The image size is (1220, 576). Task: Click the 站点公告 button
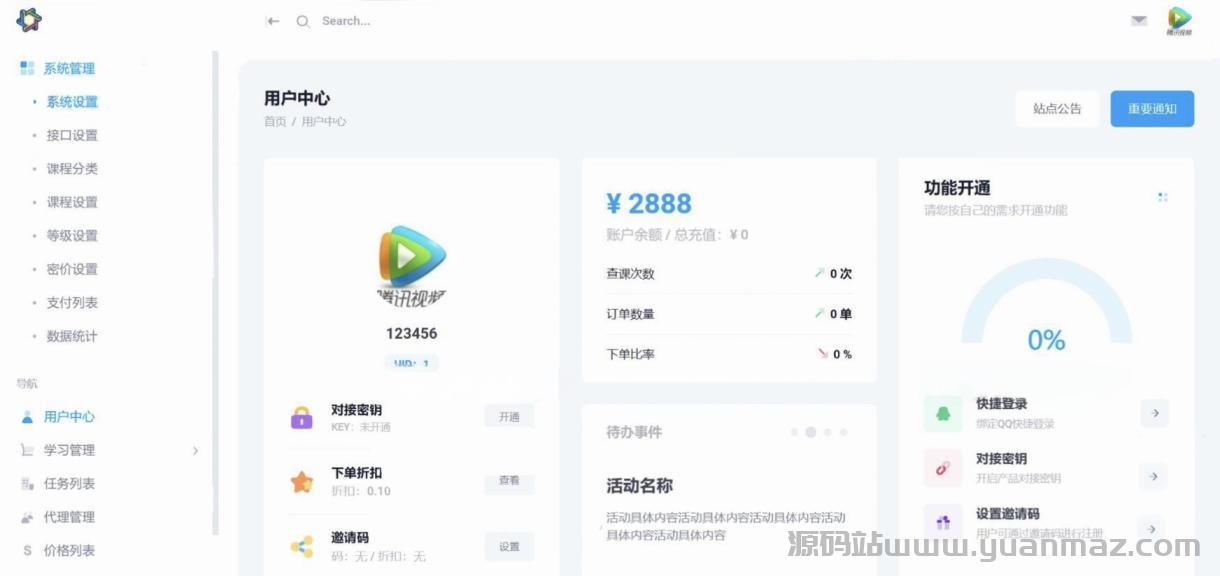(x=1057, y=109)
